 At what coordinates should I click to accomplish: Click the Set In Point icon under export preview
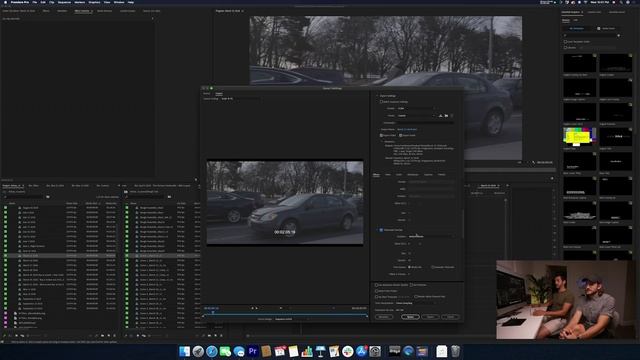(x=252, y=308)
